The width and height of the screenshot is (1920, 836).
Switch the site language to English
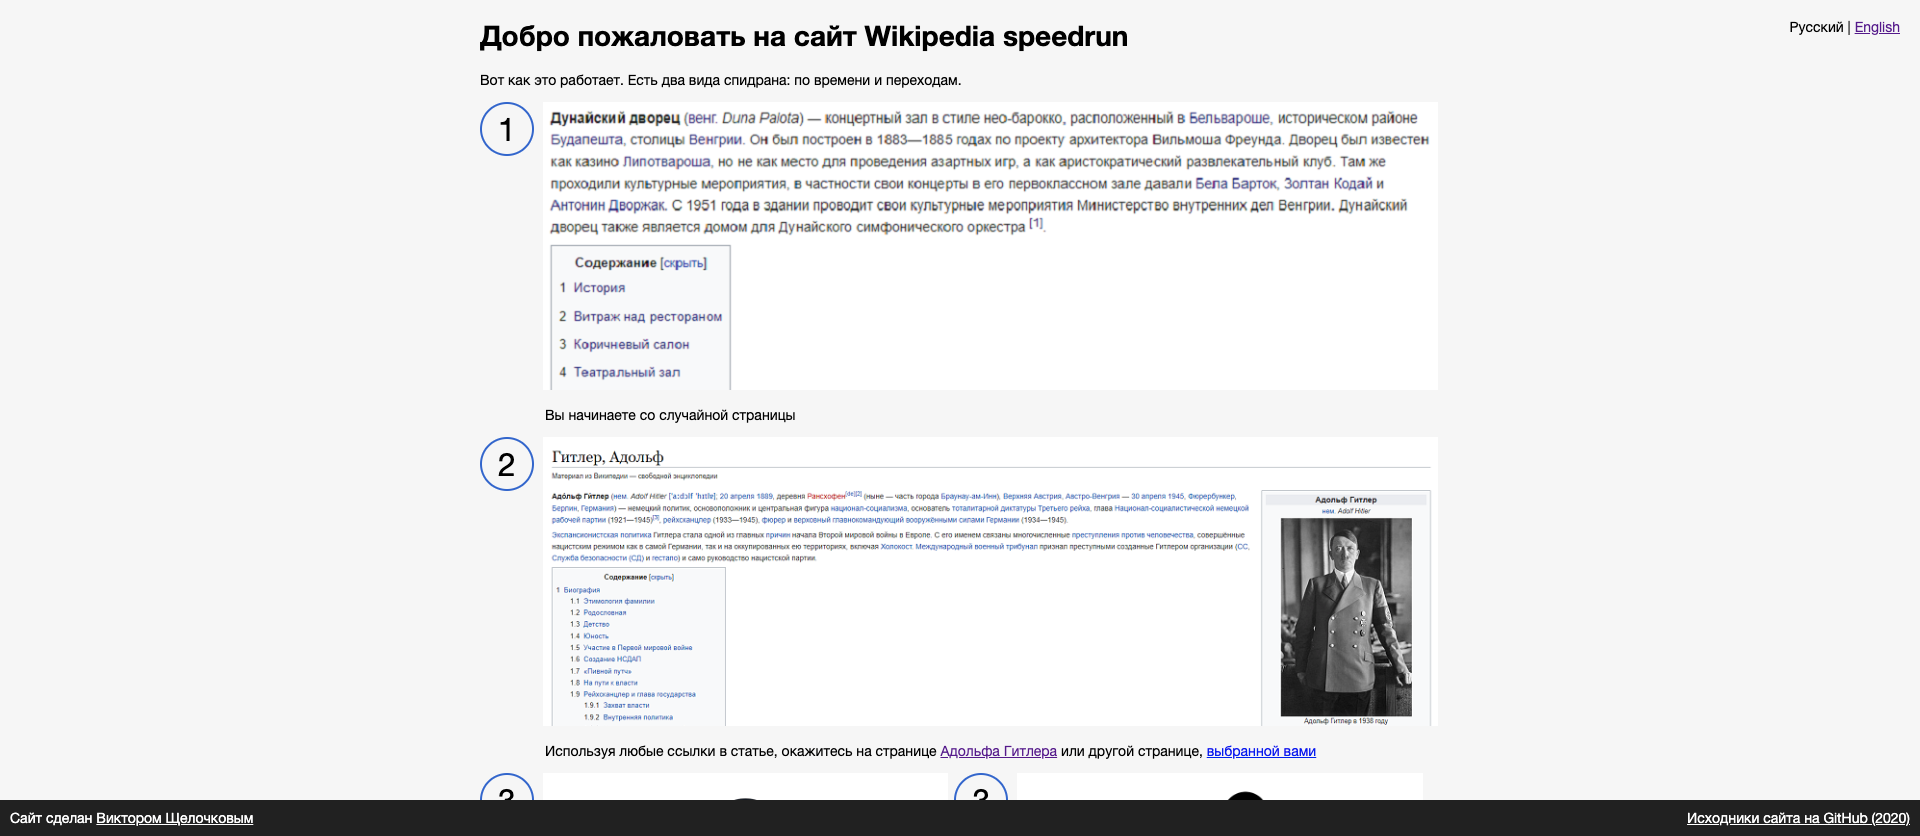click(x=1877, y=27)
